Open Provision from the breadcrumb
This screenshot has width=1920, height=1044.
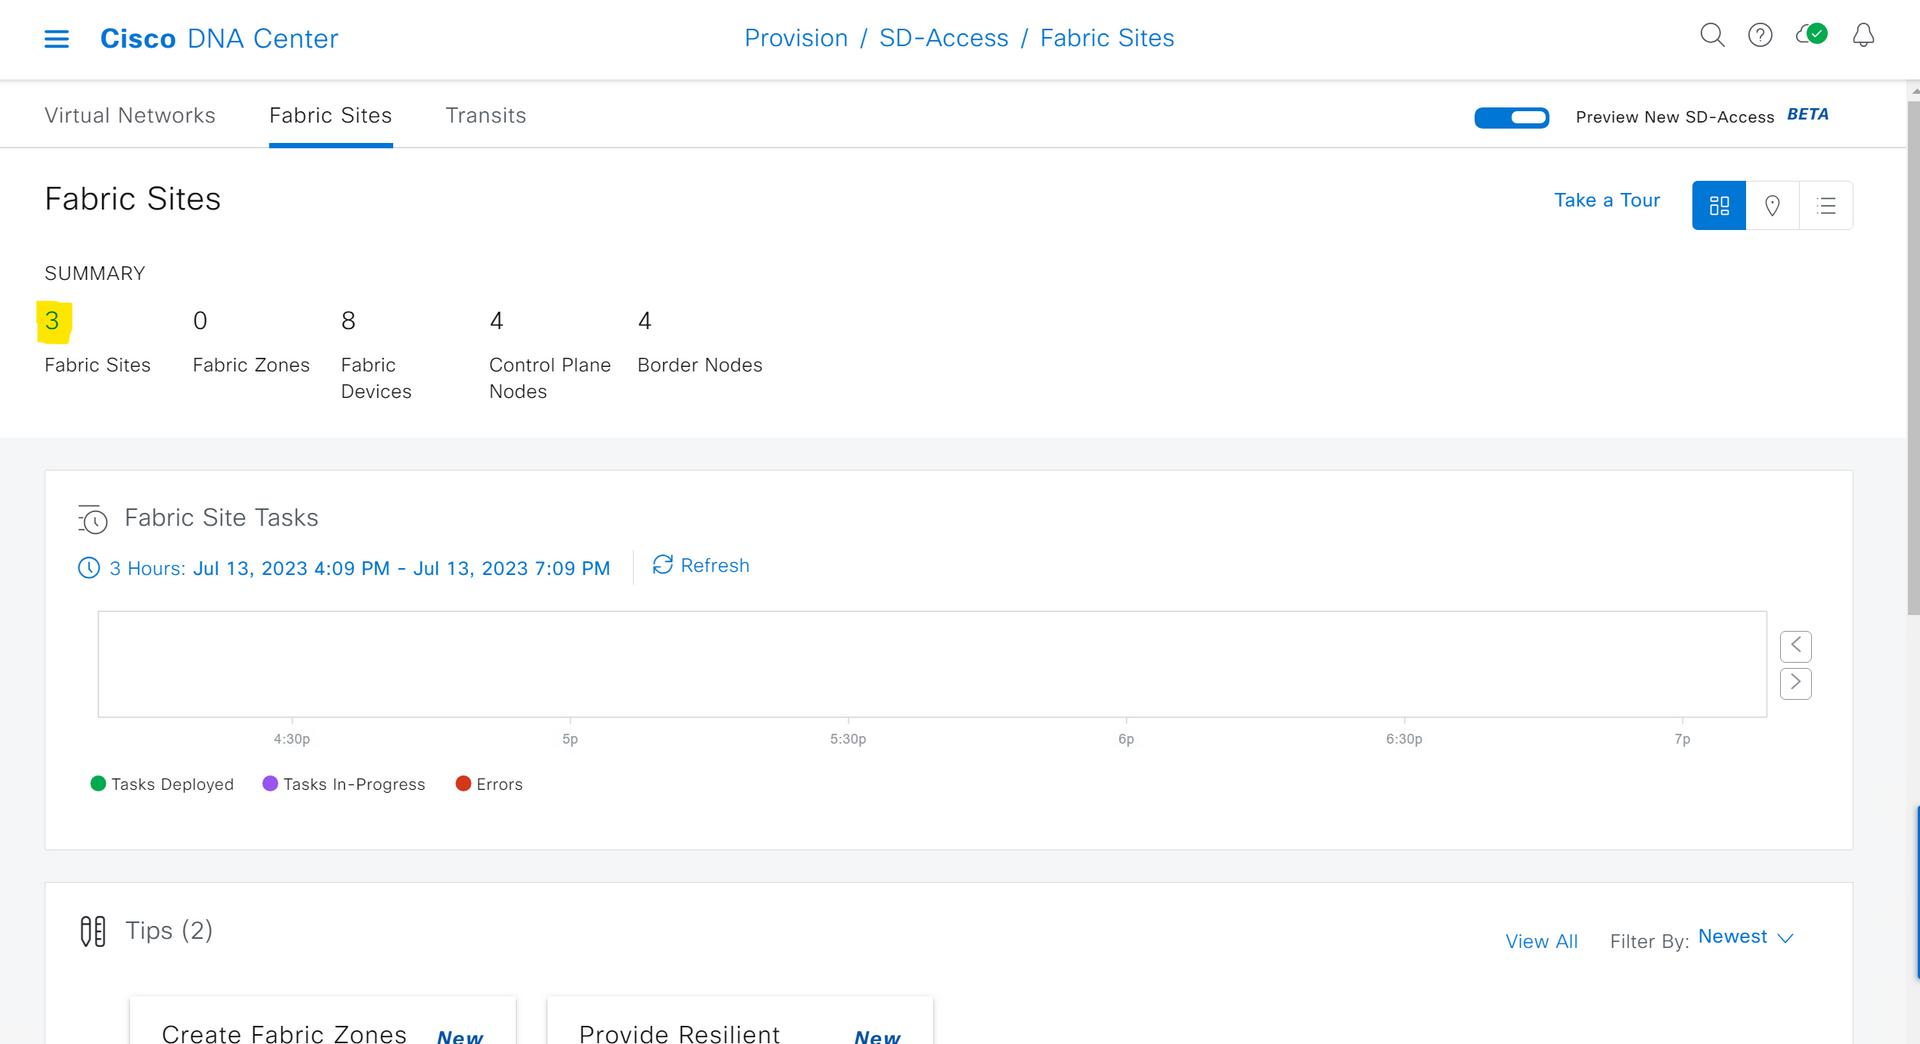[795, 37]
